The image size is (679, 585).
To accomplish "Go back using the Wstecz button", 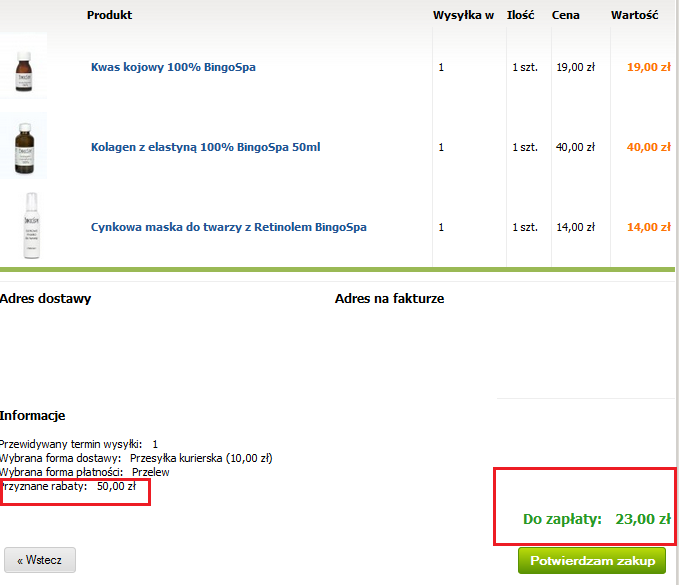I will pyautogui.click(x=40, y=560).
